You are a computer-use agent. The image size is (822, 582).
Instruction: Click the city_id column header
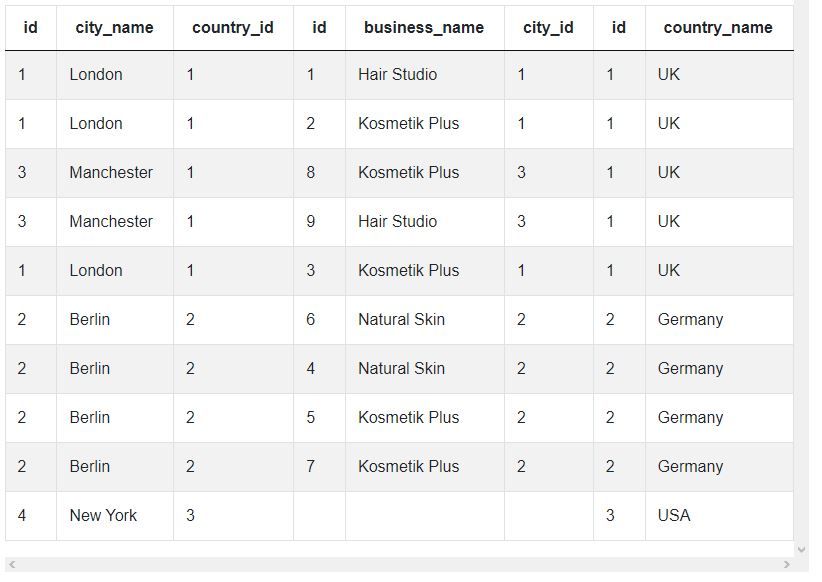click(x=548, y=28)
